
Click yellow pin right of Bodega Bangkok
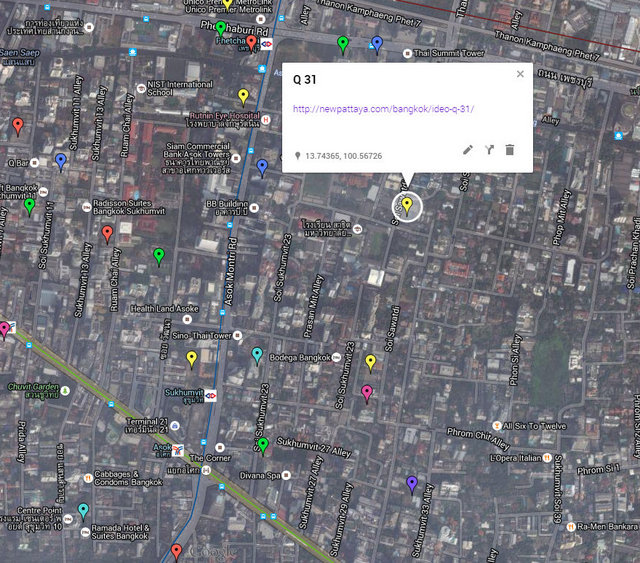coord(370,363)
